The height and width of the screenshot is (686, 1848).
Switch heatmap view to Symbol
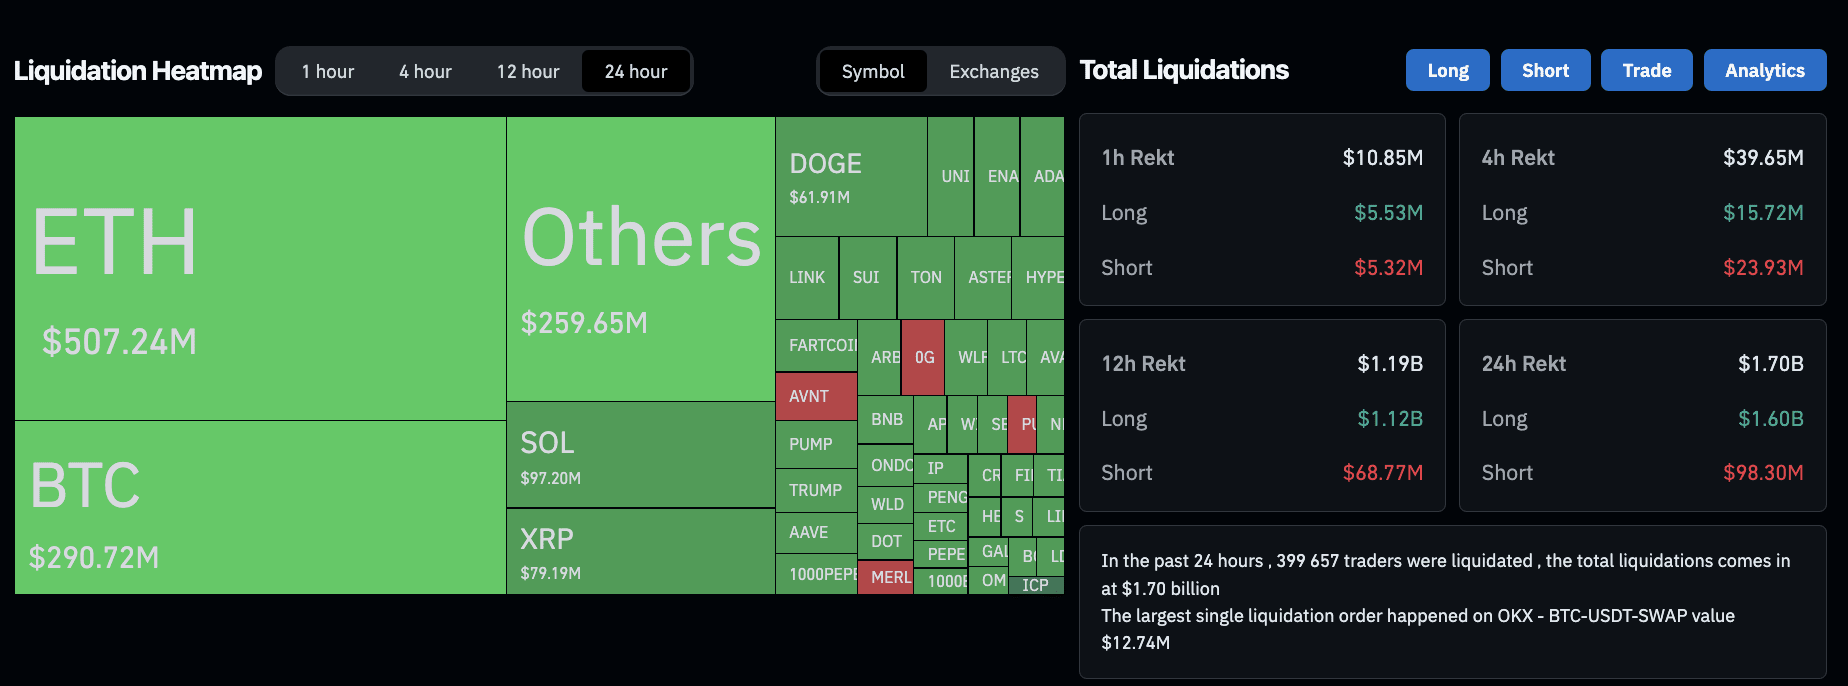click(873, 71)
